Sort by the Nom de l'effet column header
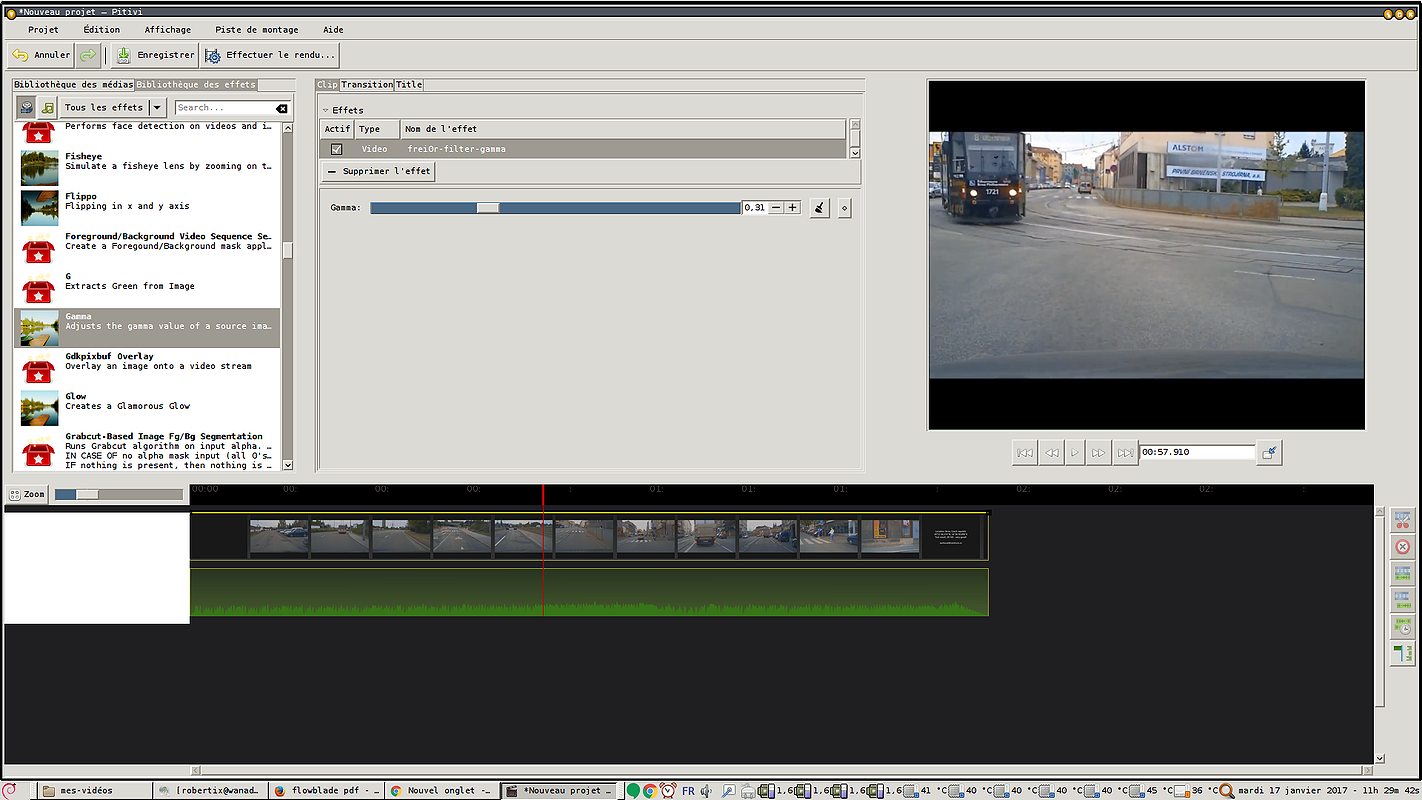Screen dimensions: 1422x800 pos(623,129)
